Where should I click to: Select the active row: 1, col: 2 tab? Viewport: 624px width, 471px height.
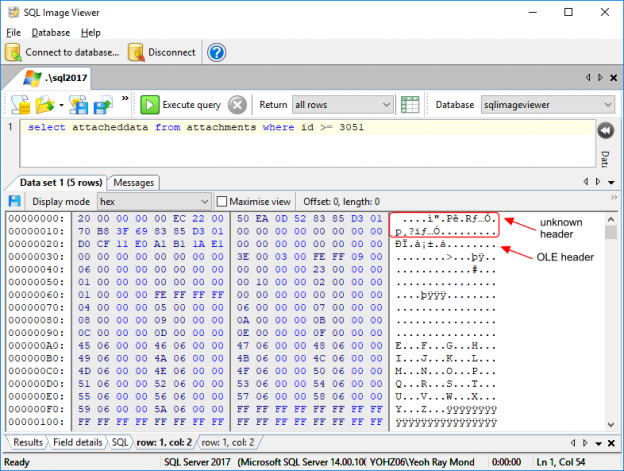[164, 442]
